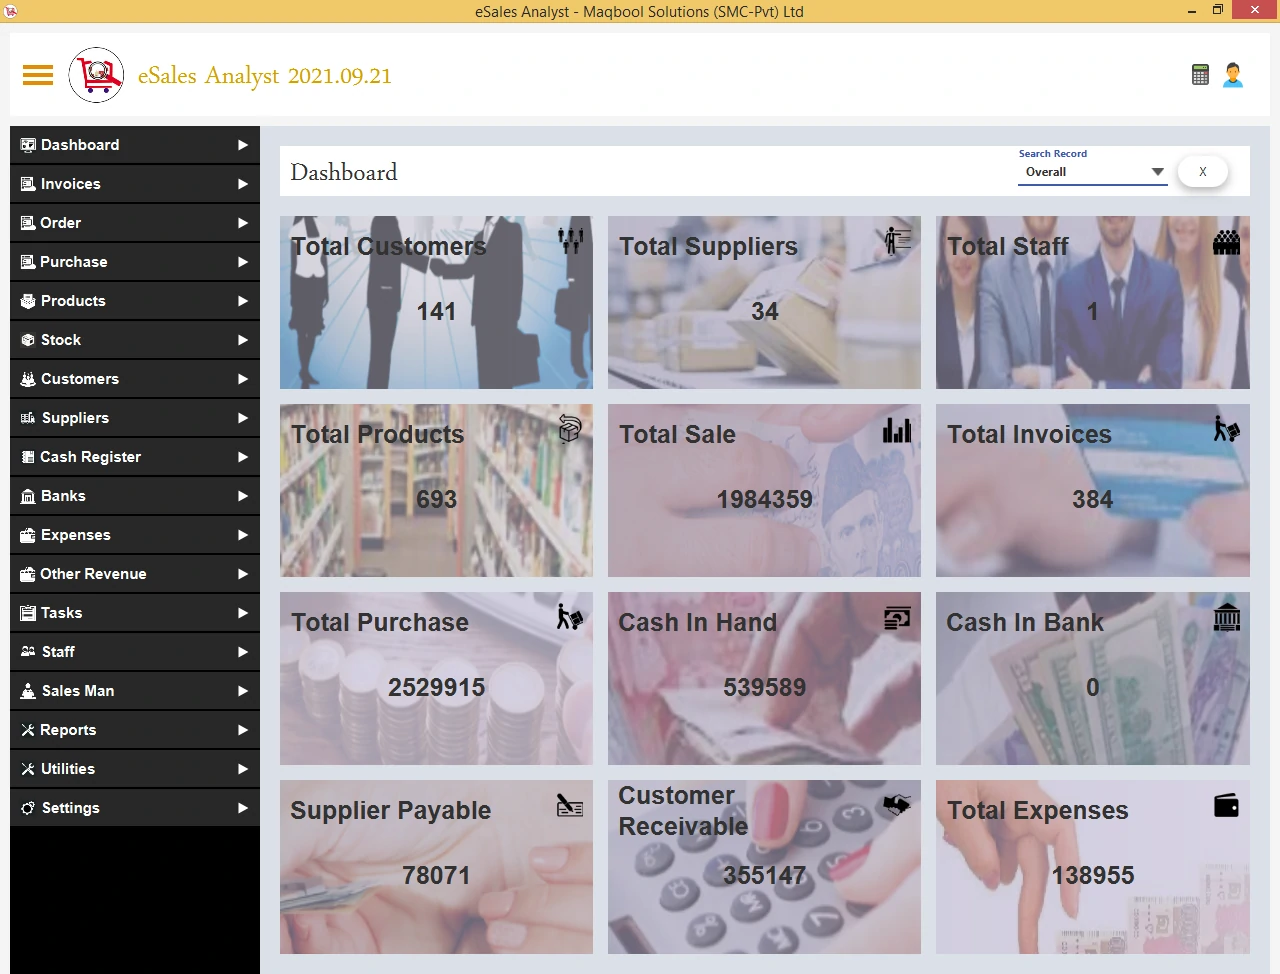Click the Supplier Payable value 78071
This screenshot has height=974, width=1280.
437,876
